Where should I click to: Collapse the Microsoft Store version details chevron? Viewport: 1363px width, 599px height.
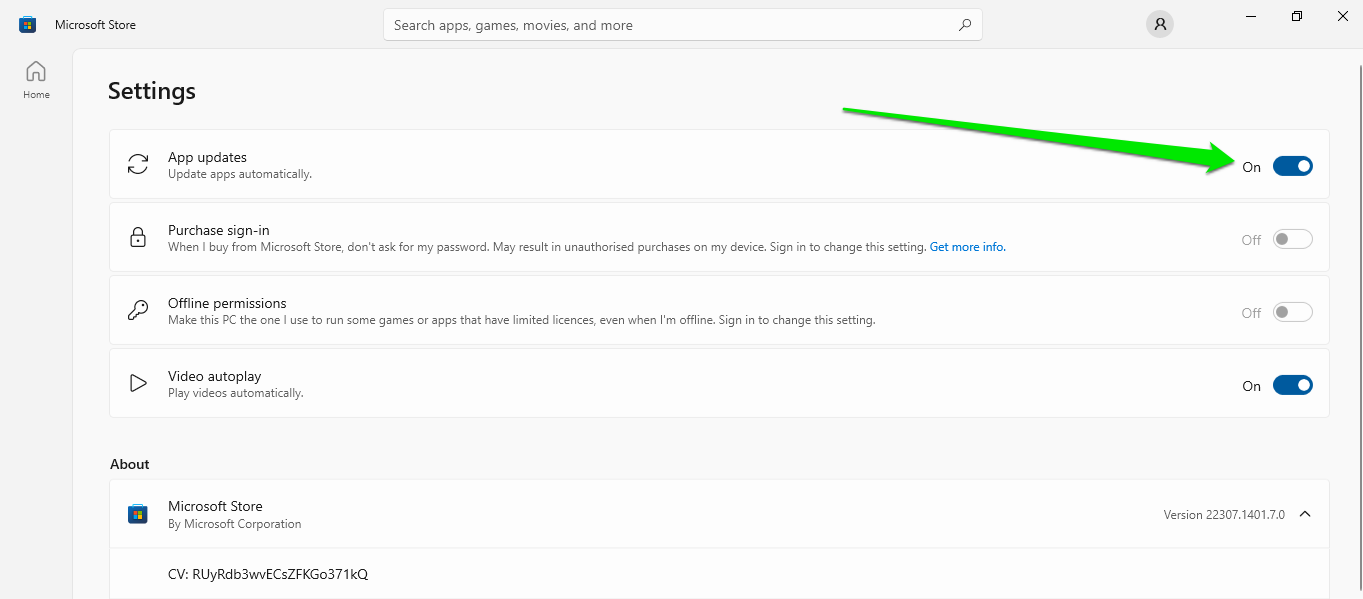coord(1304,514)
